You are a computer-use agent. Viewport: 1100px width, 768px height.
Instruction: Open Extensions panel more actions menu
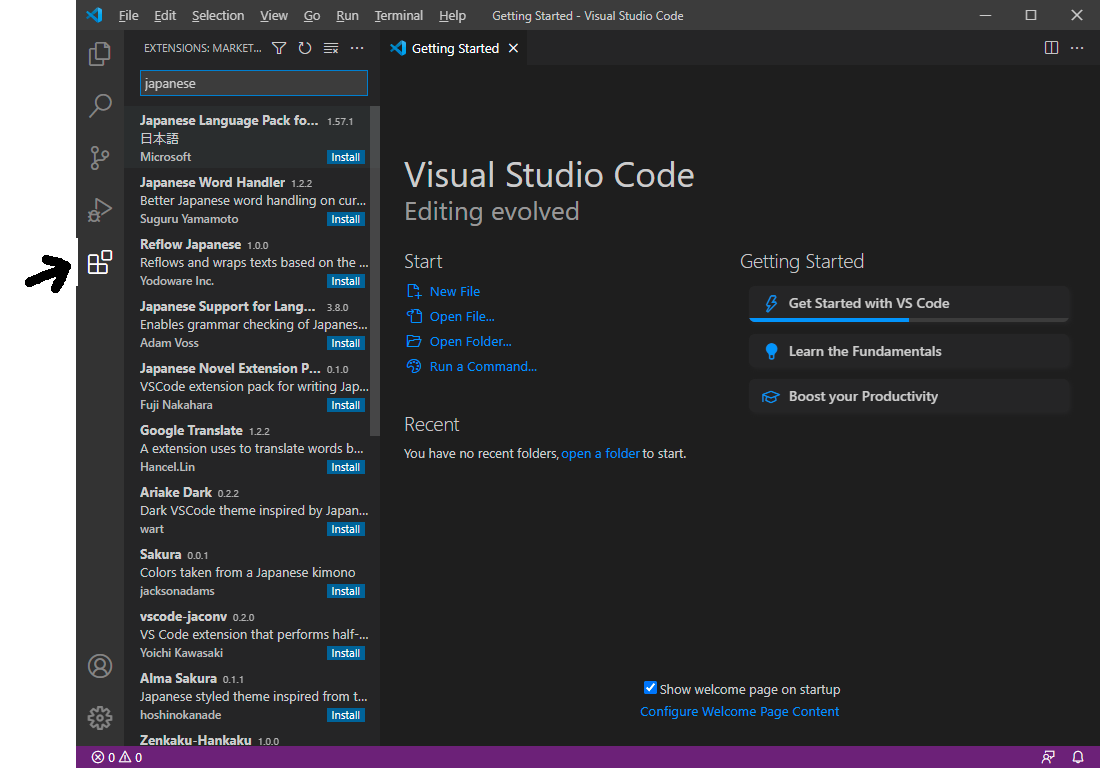click(357, 48)
